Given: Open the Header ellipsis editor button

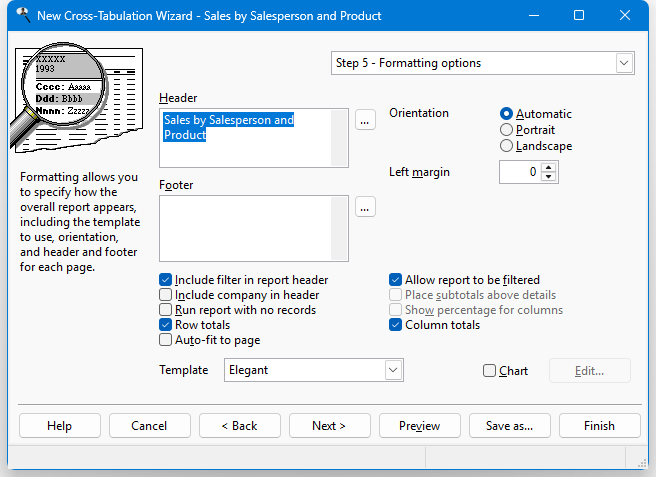Looking at the screenshot, I should pyautogui.click(x=364, y=120).
